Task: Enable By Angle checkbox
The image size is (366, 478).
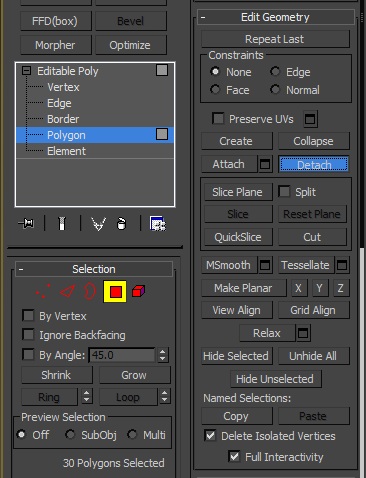Action: click(x=28, y=354)
